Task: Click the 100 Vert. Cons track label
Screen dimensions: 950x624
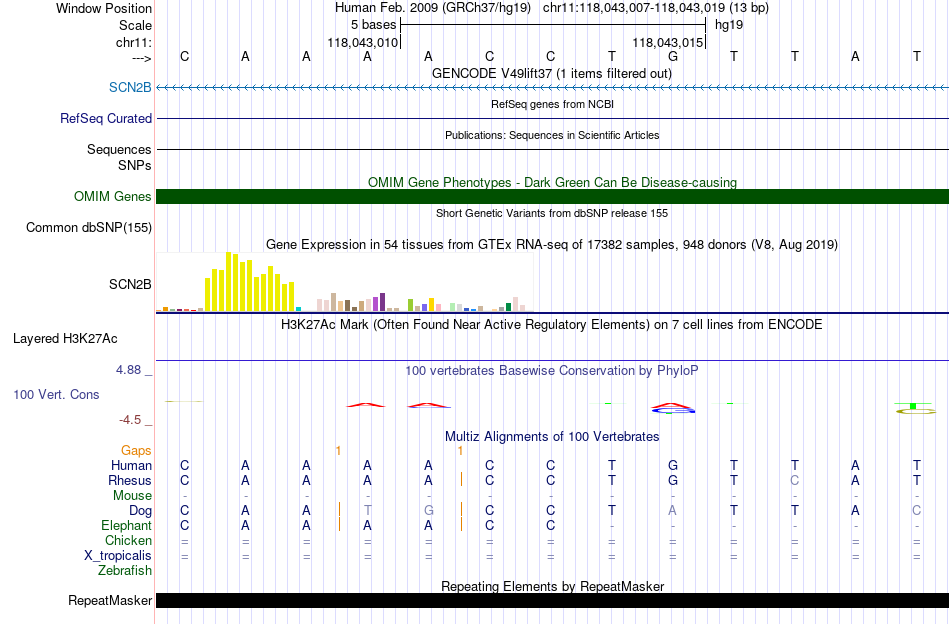Action: point(56,394)
